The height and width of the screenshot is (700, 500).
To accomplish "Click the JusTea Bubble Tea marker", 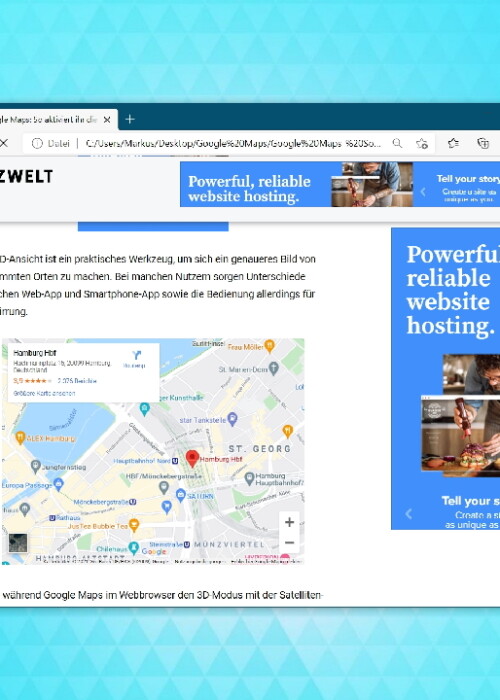I will click(x=133, y=525).
